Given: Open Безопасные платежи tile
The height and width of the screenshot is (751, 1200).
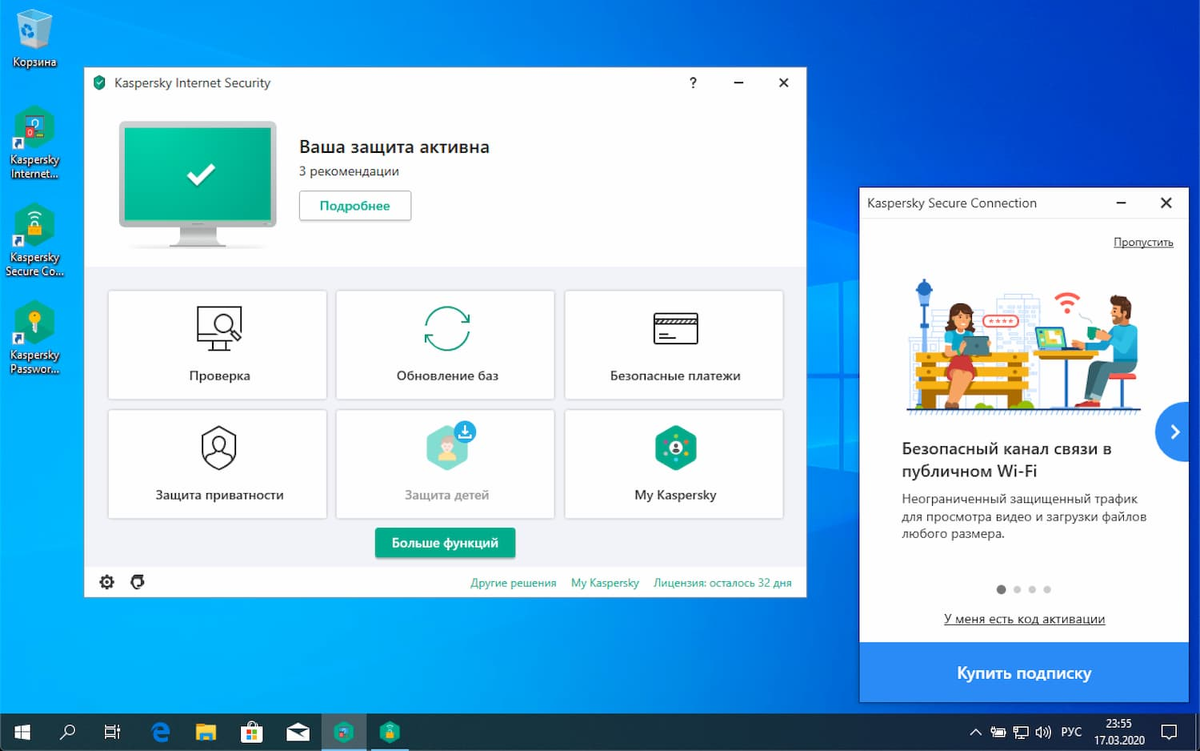Looking at the screenshot, I should tap(674, 345).
